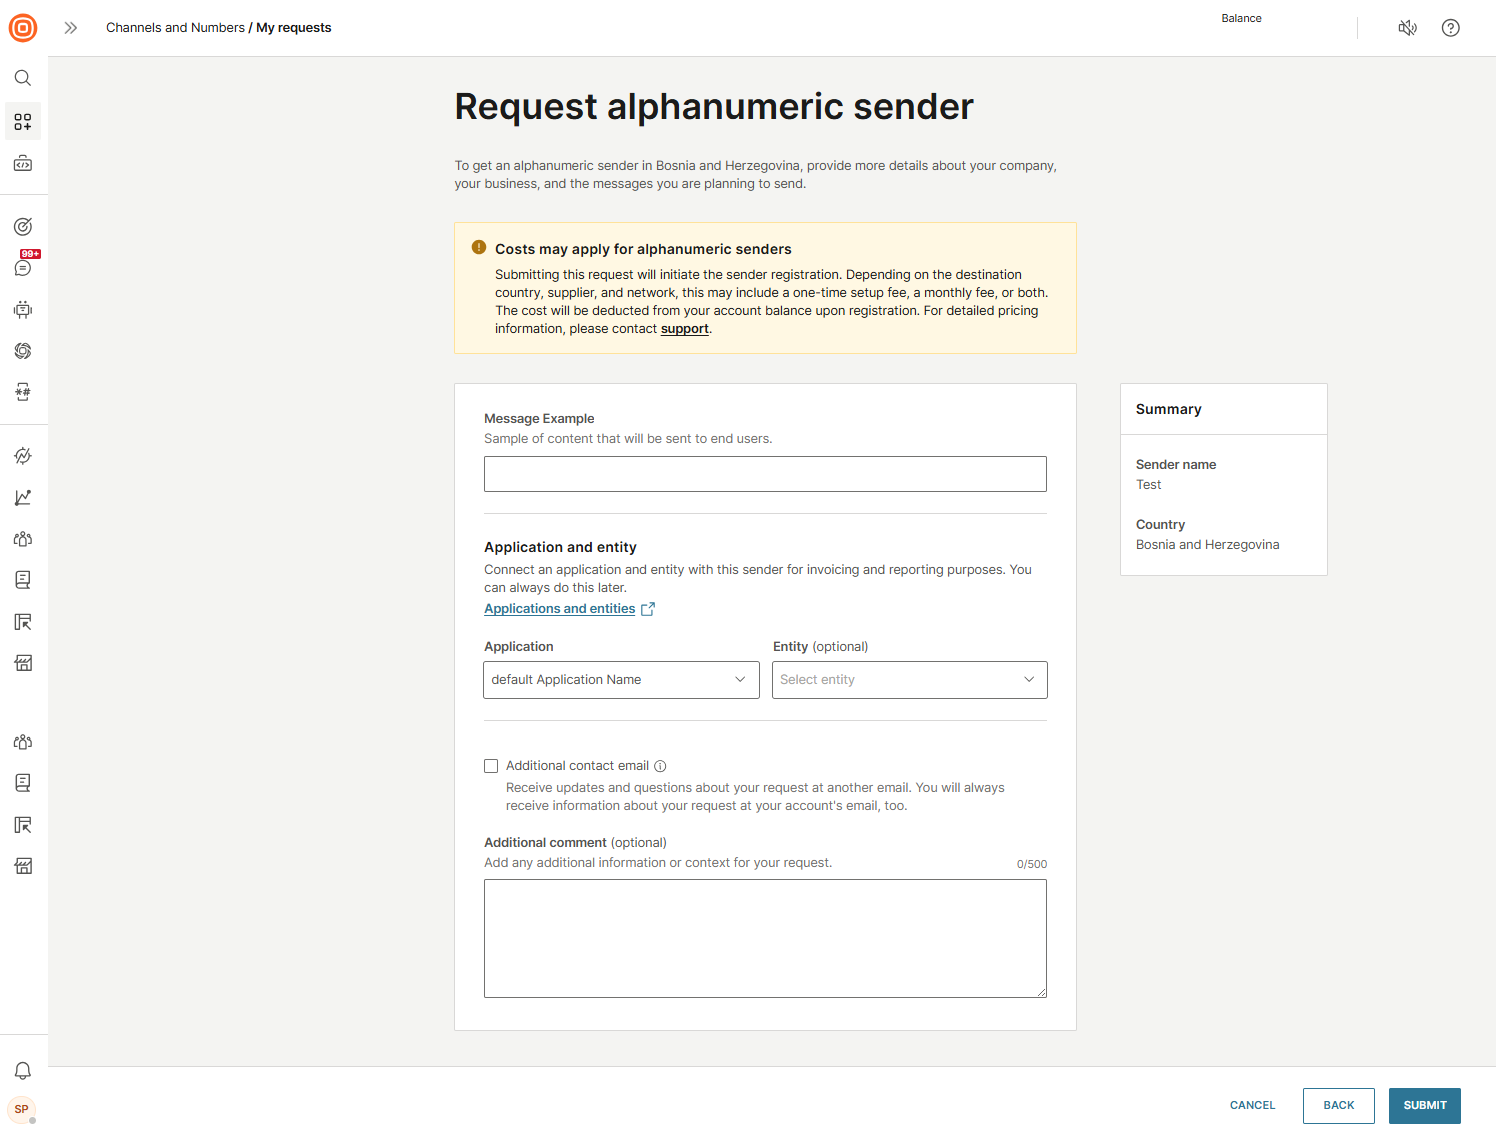Viewport: 1496px width, 1135px height.
Task: Click My requests breadcrumb item
Action: pyautogui.click(x=294, y=28)
